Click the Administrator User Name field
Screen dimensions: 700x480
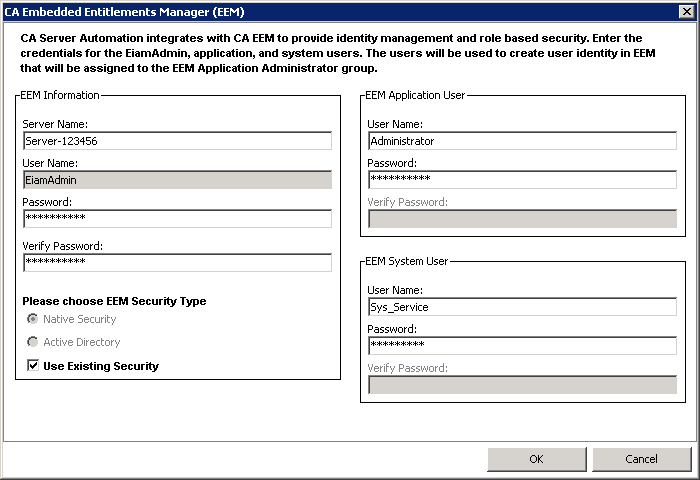[522, 141]
